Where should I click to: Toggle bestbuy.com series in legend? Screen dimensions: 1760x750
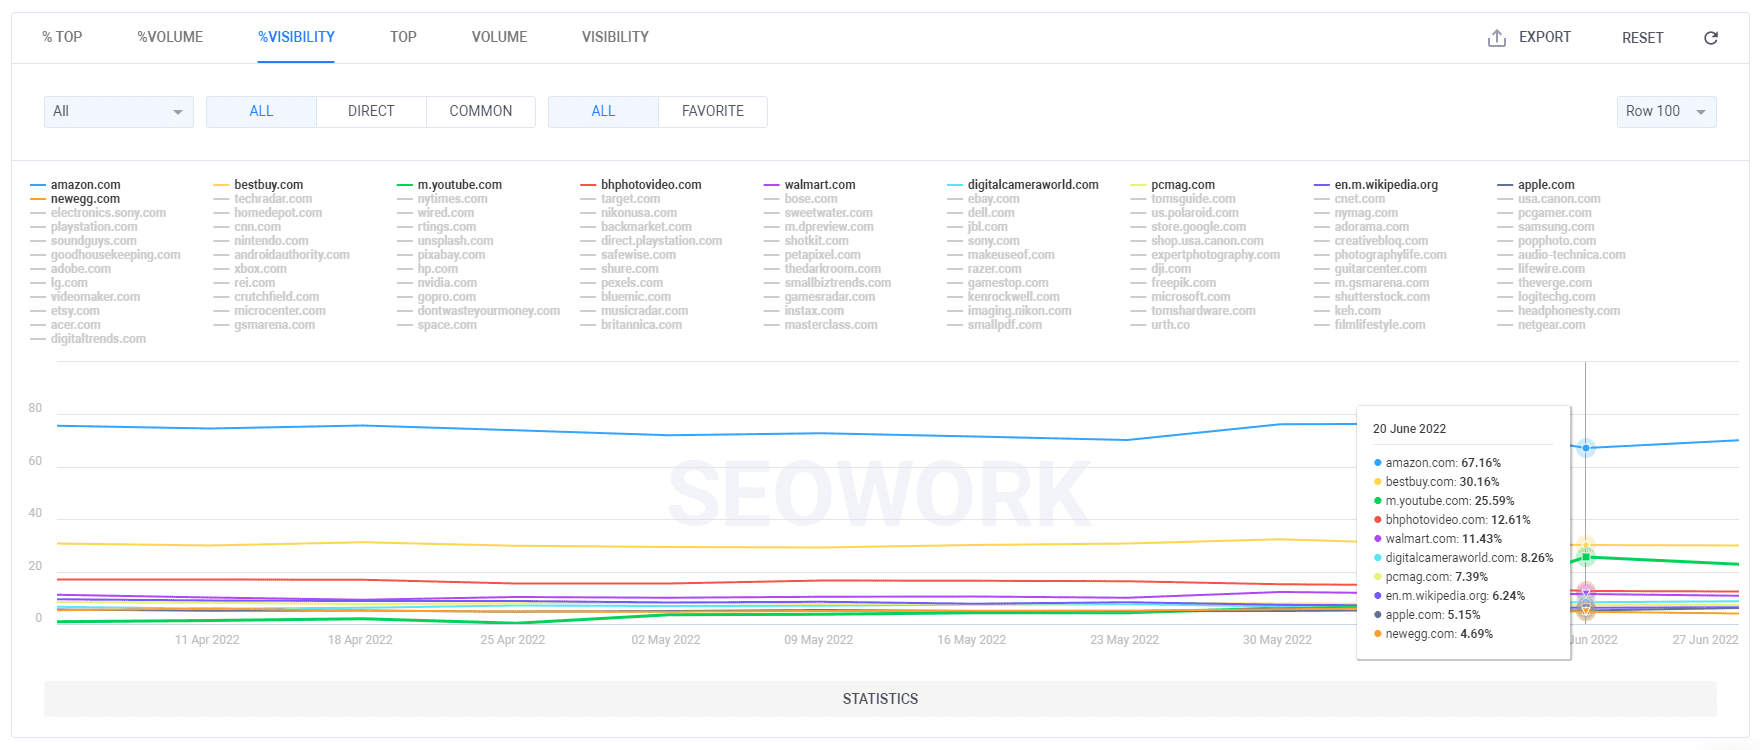(258, 185)
